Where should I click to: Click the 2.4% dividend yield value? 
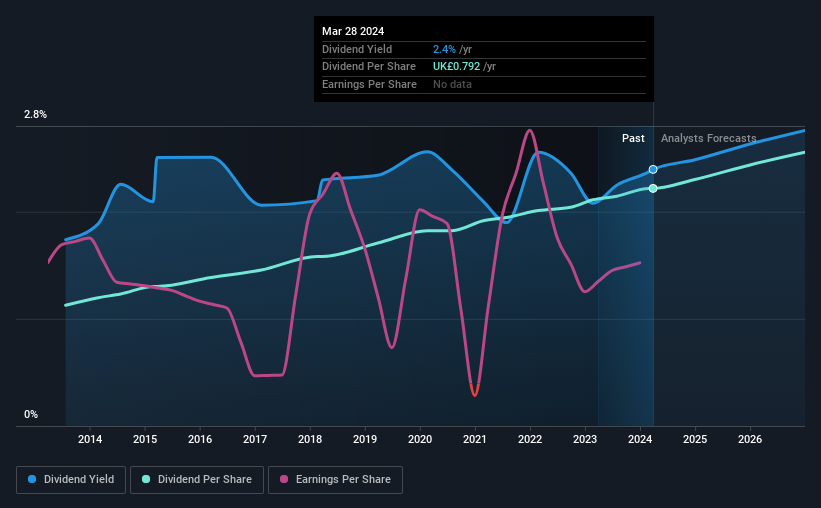click(x=444, y=49)
